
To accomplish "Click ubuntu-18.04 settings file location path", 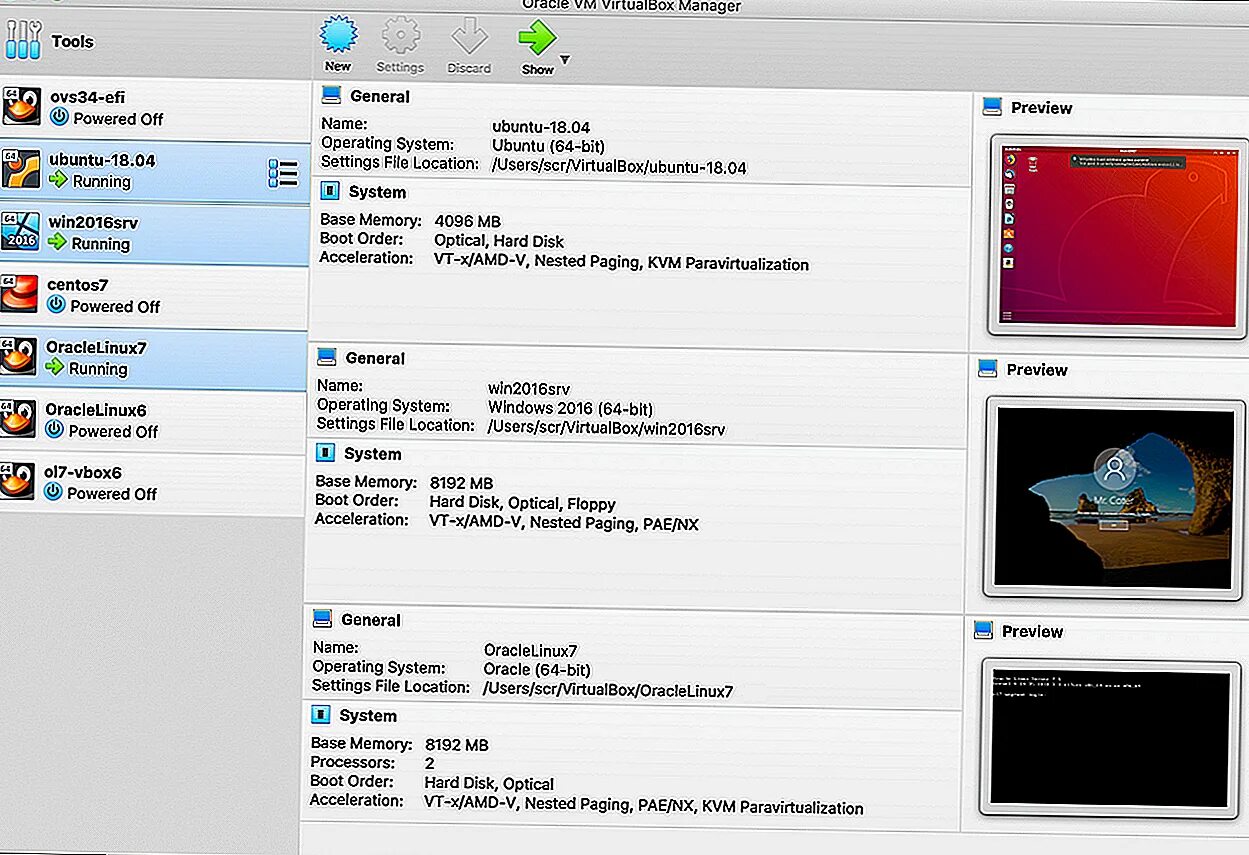I will pos(619,168).
